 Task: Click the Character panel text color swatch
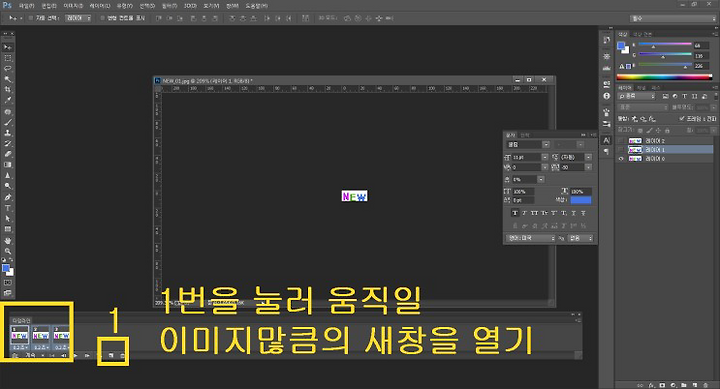pyautogui.click(x=581, y=200)
